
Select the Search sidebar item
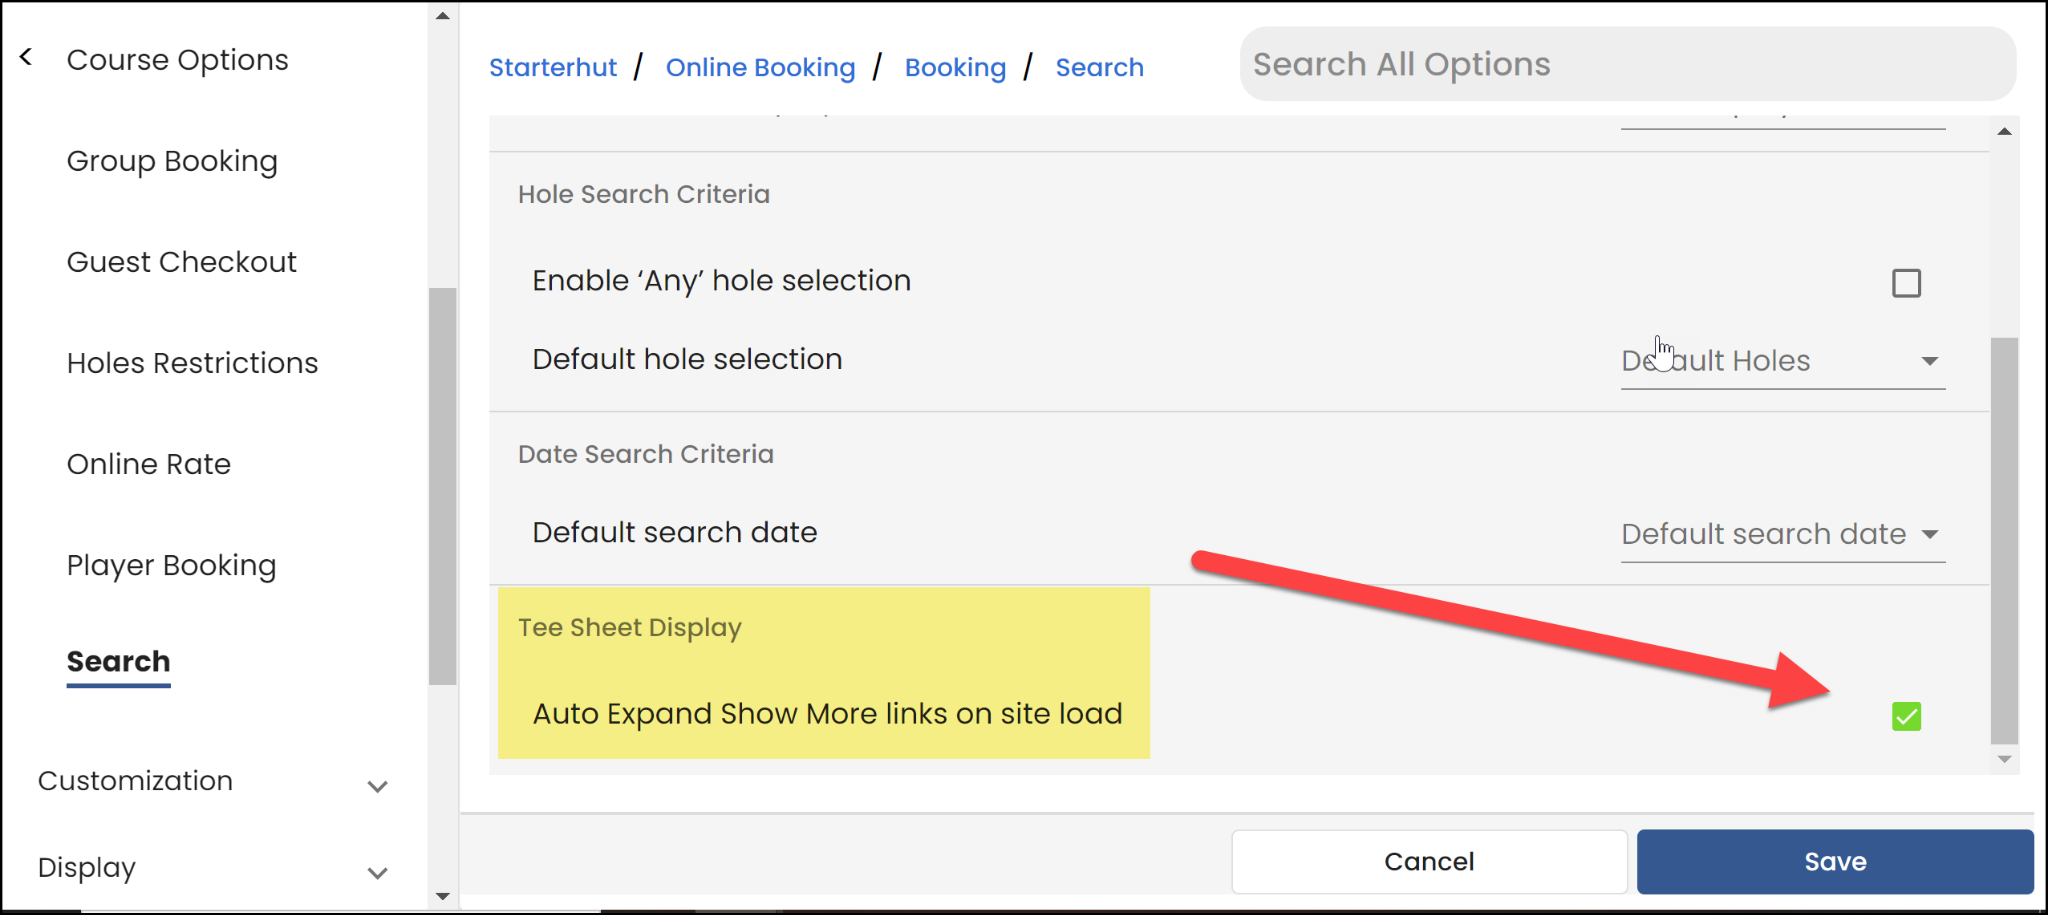point(118,661)
